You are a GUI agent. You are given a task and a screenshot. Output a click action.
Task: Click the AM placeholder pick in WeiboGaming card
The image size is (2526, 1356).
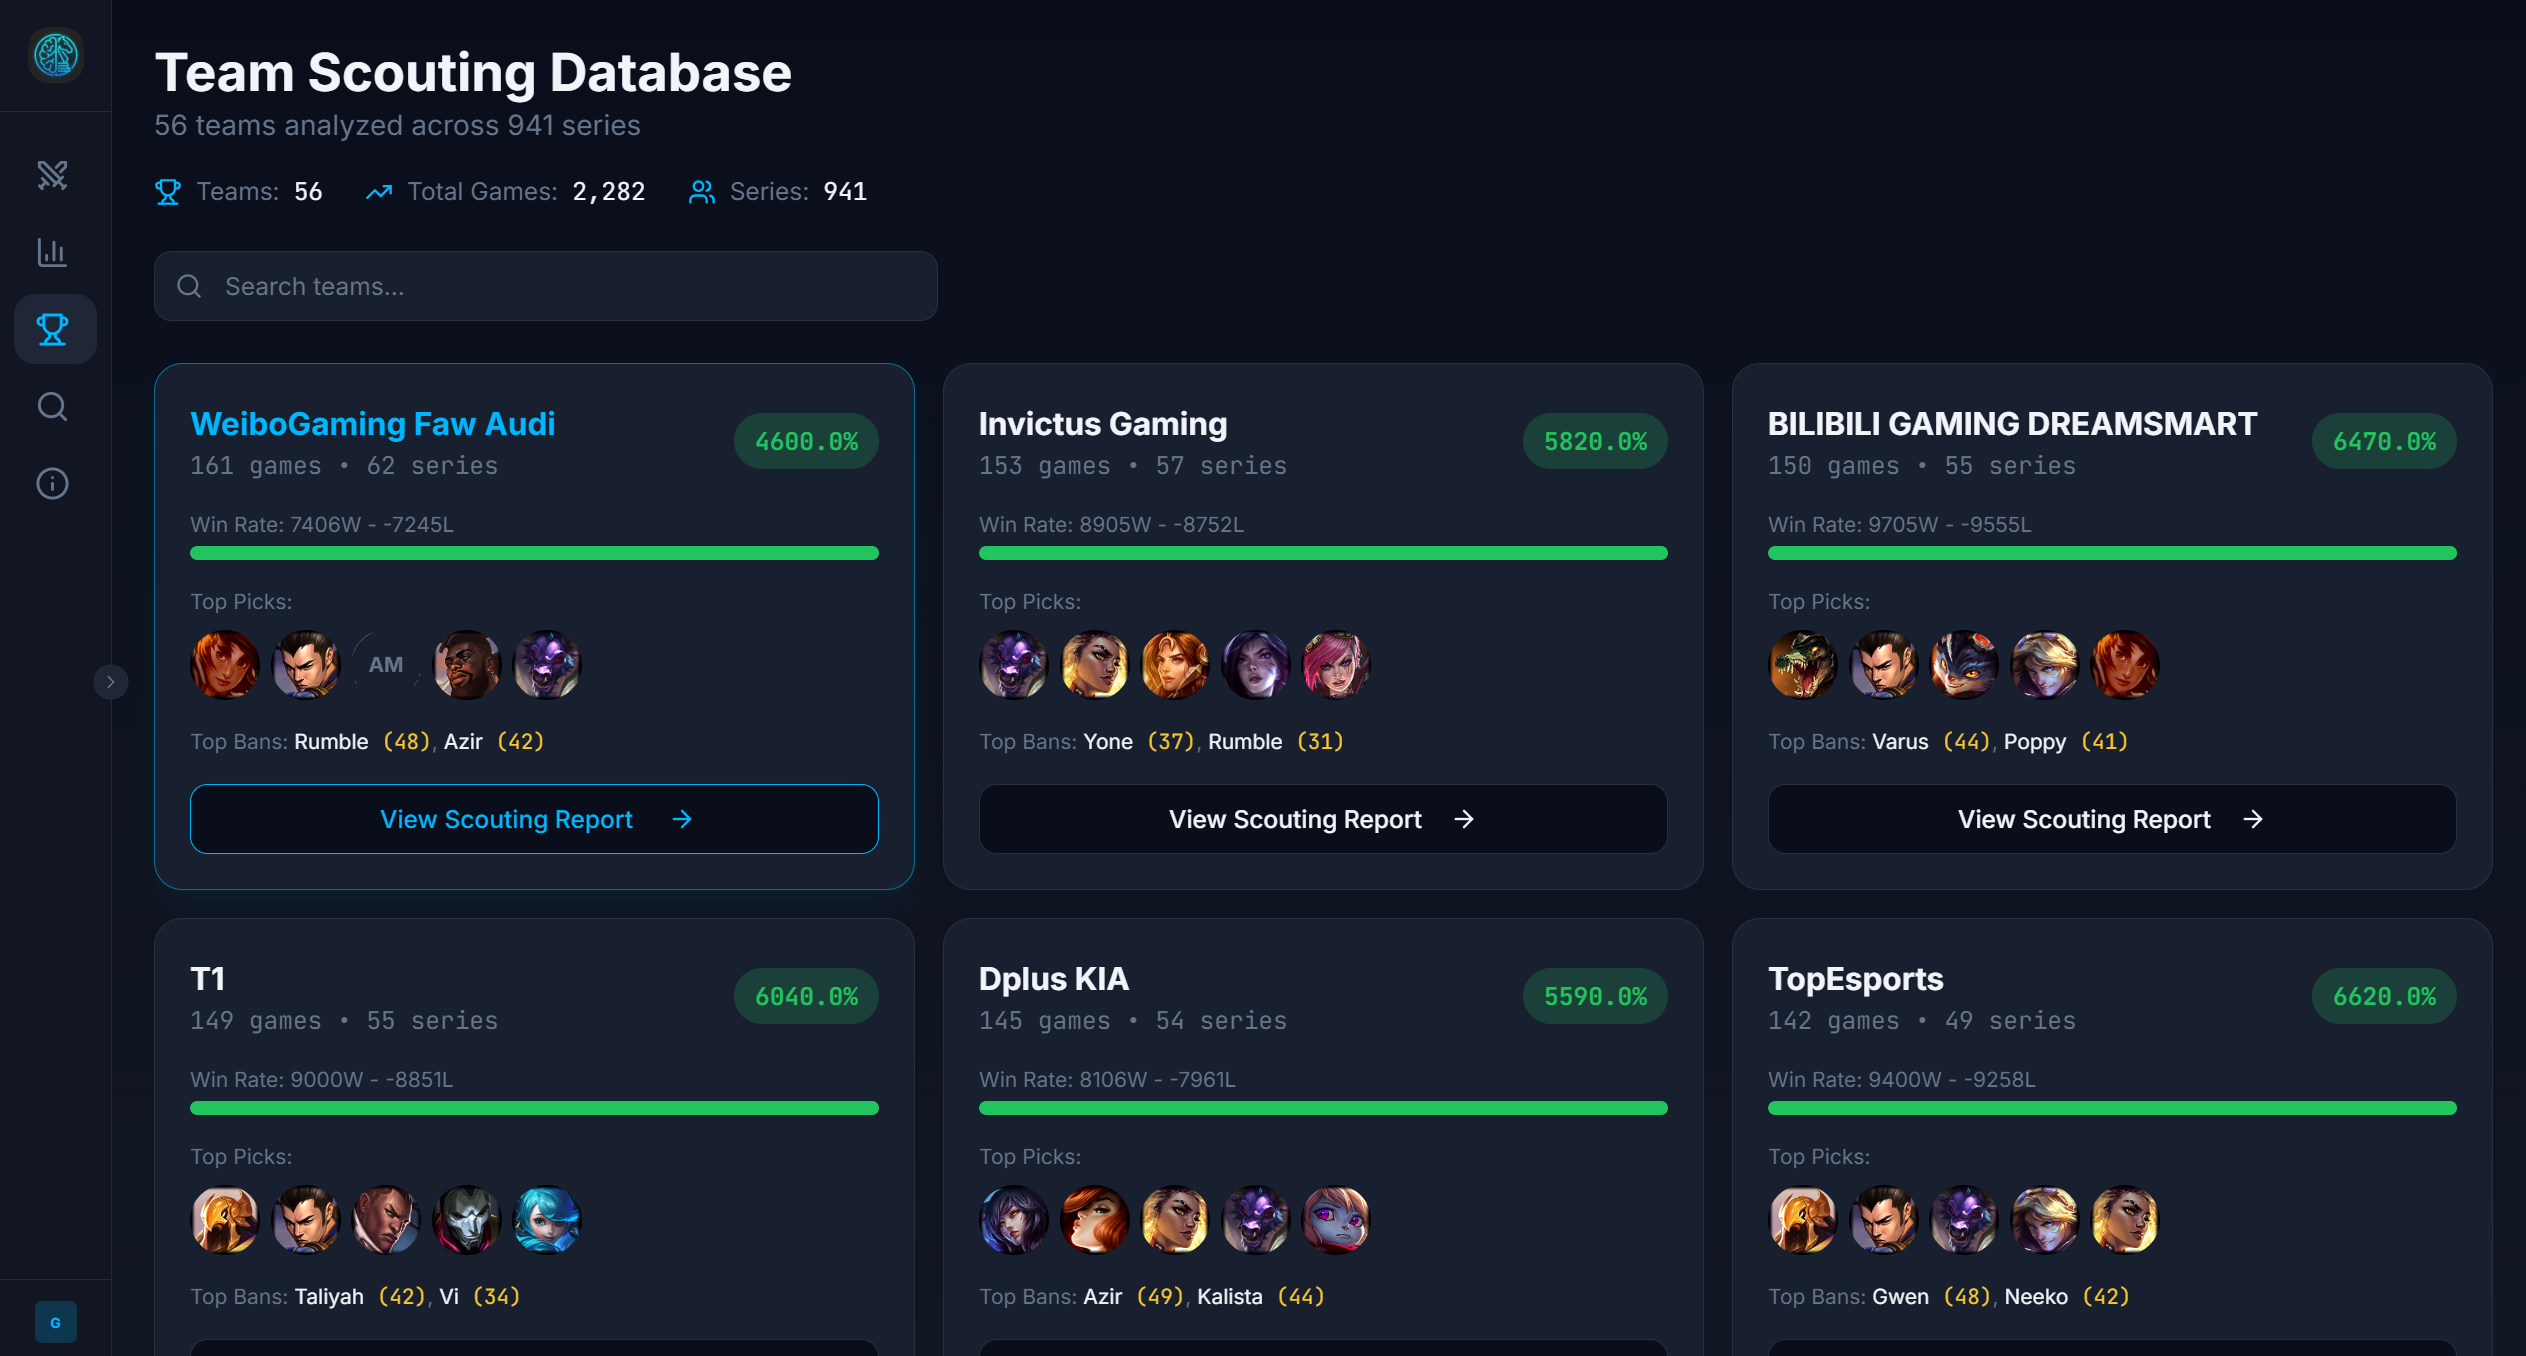tap(386, 665)
